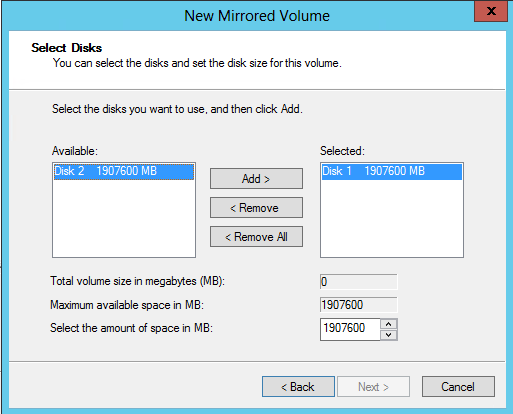Click the < Remove All button

[x=256, y=237]
